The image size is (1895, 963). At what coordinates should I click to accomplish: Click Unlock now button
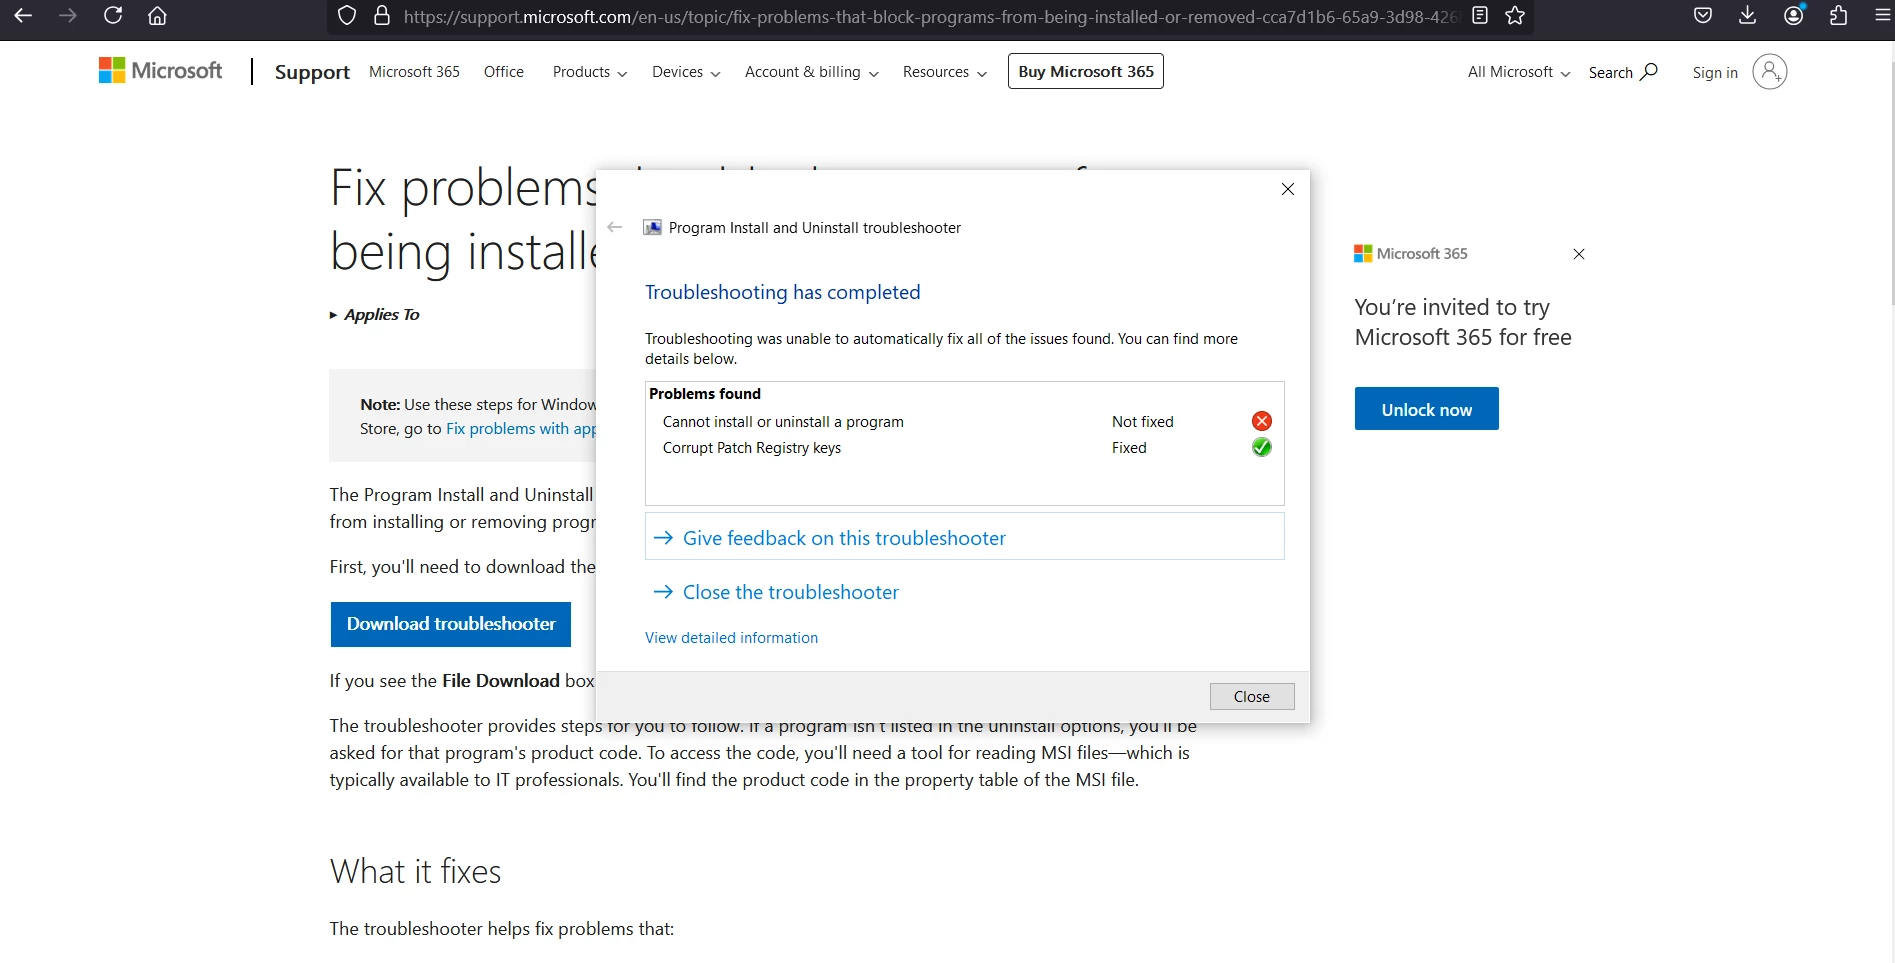point(1427,409)
